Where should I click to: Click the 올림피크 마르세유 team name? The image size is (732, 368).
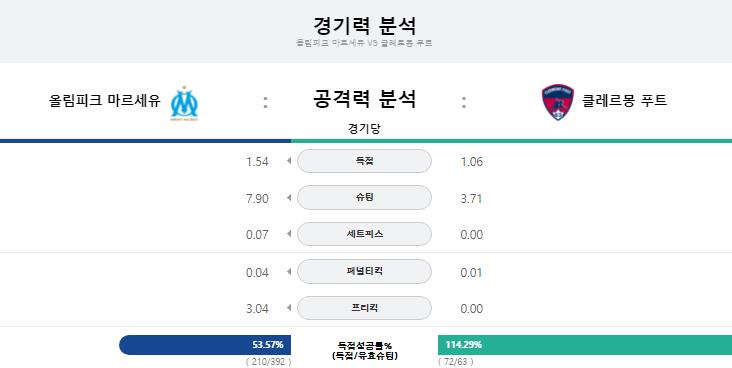point(105,100)
